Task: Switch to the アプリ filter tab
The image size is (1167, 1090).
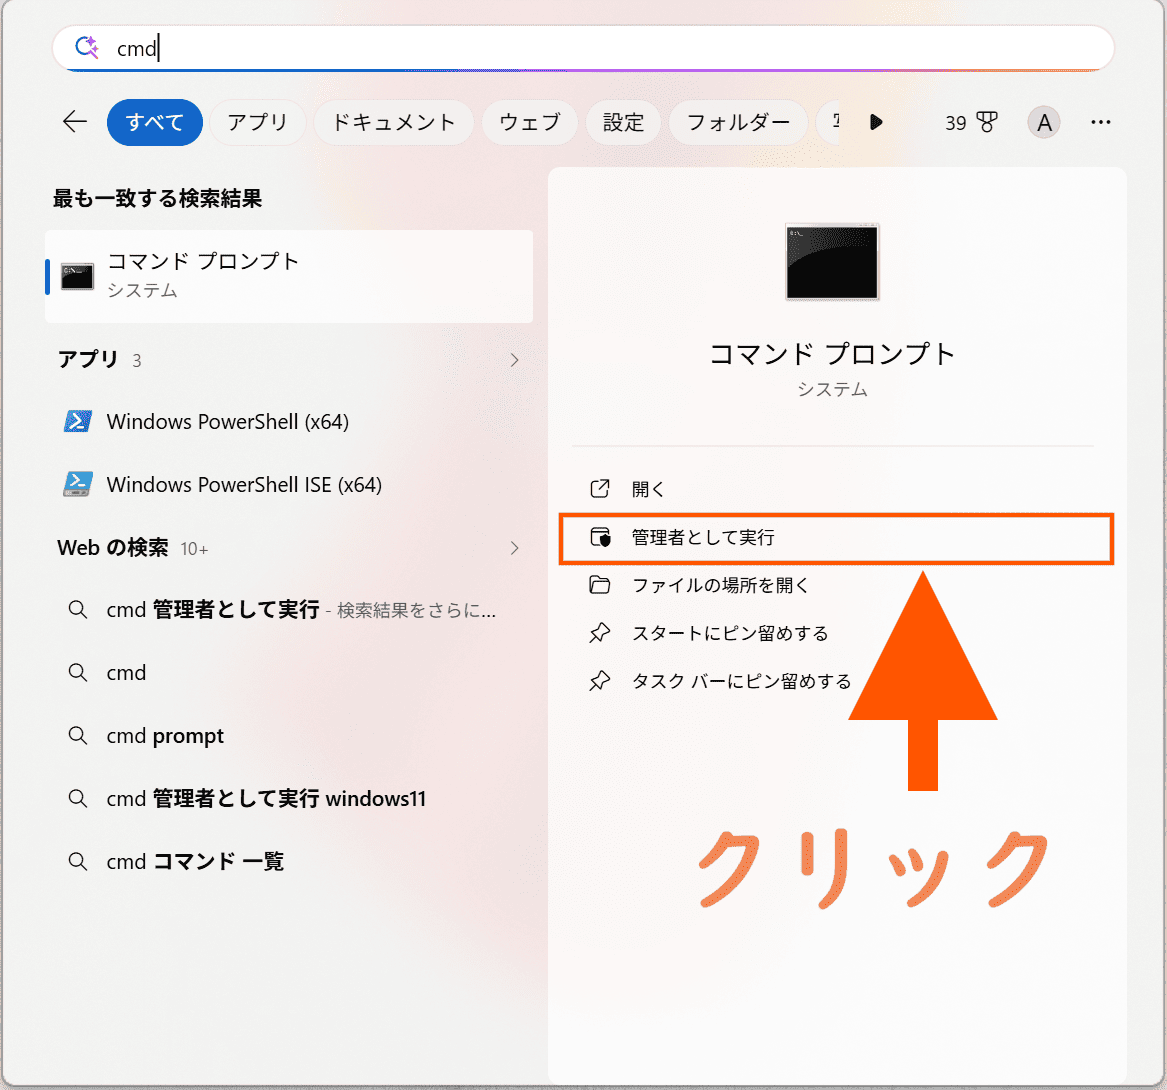Action: 257,122
